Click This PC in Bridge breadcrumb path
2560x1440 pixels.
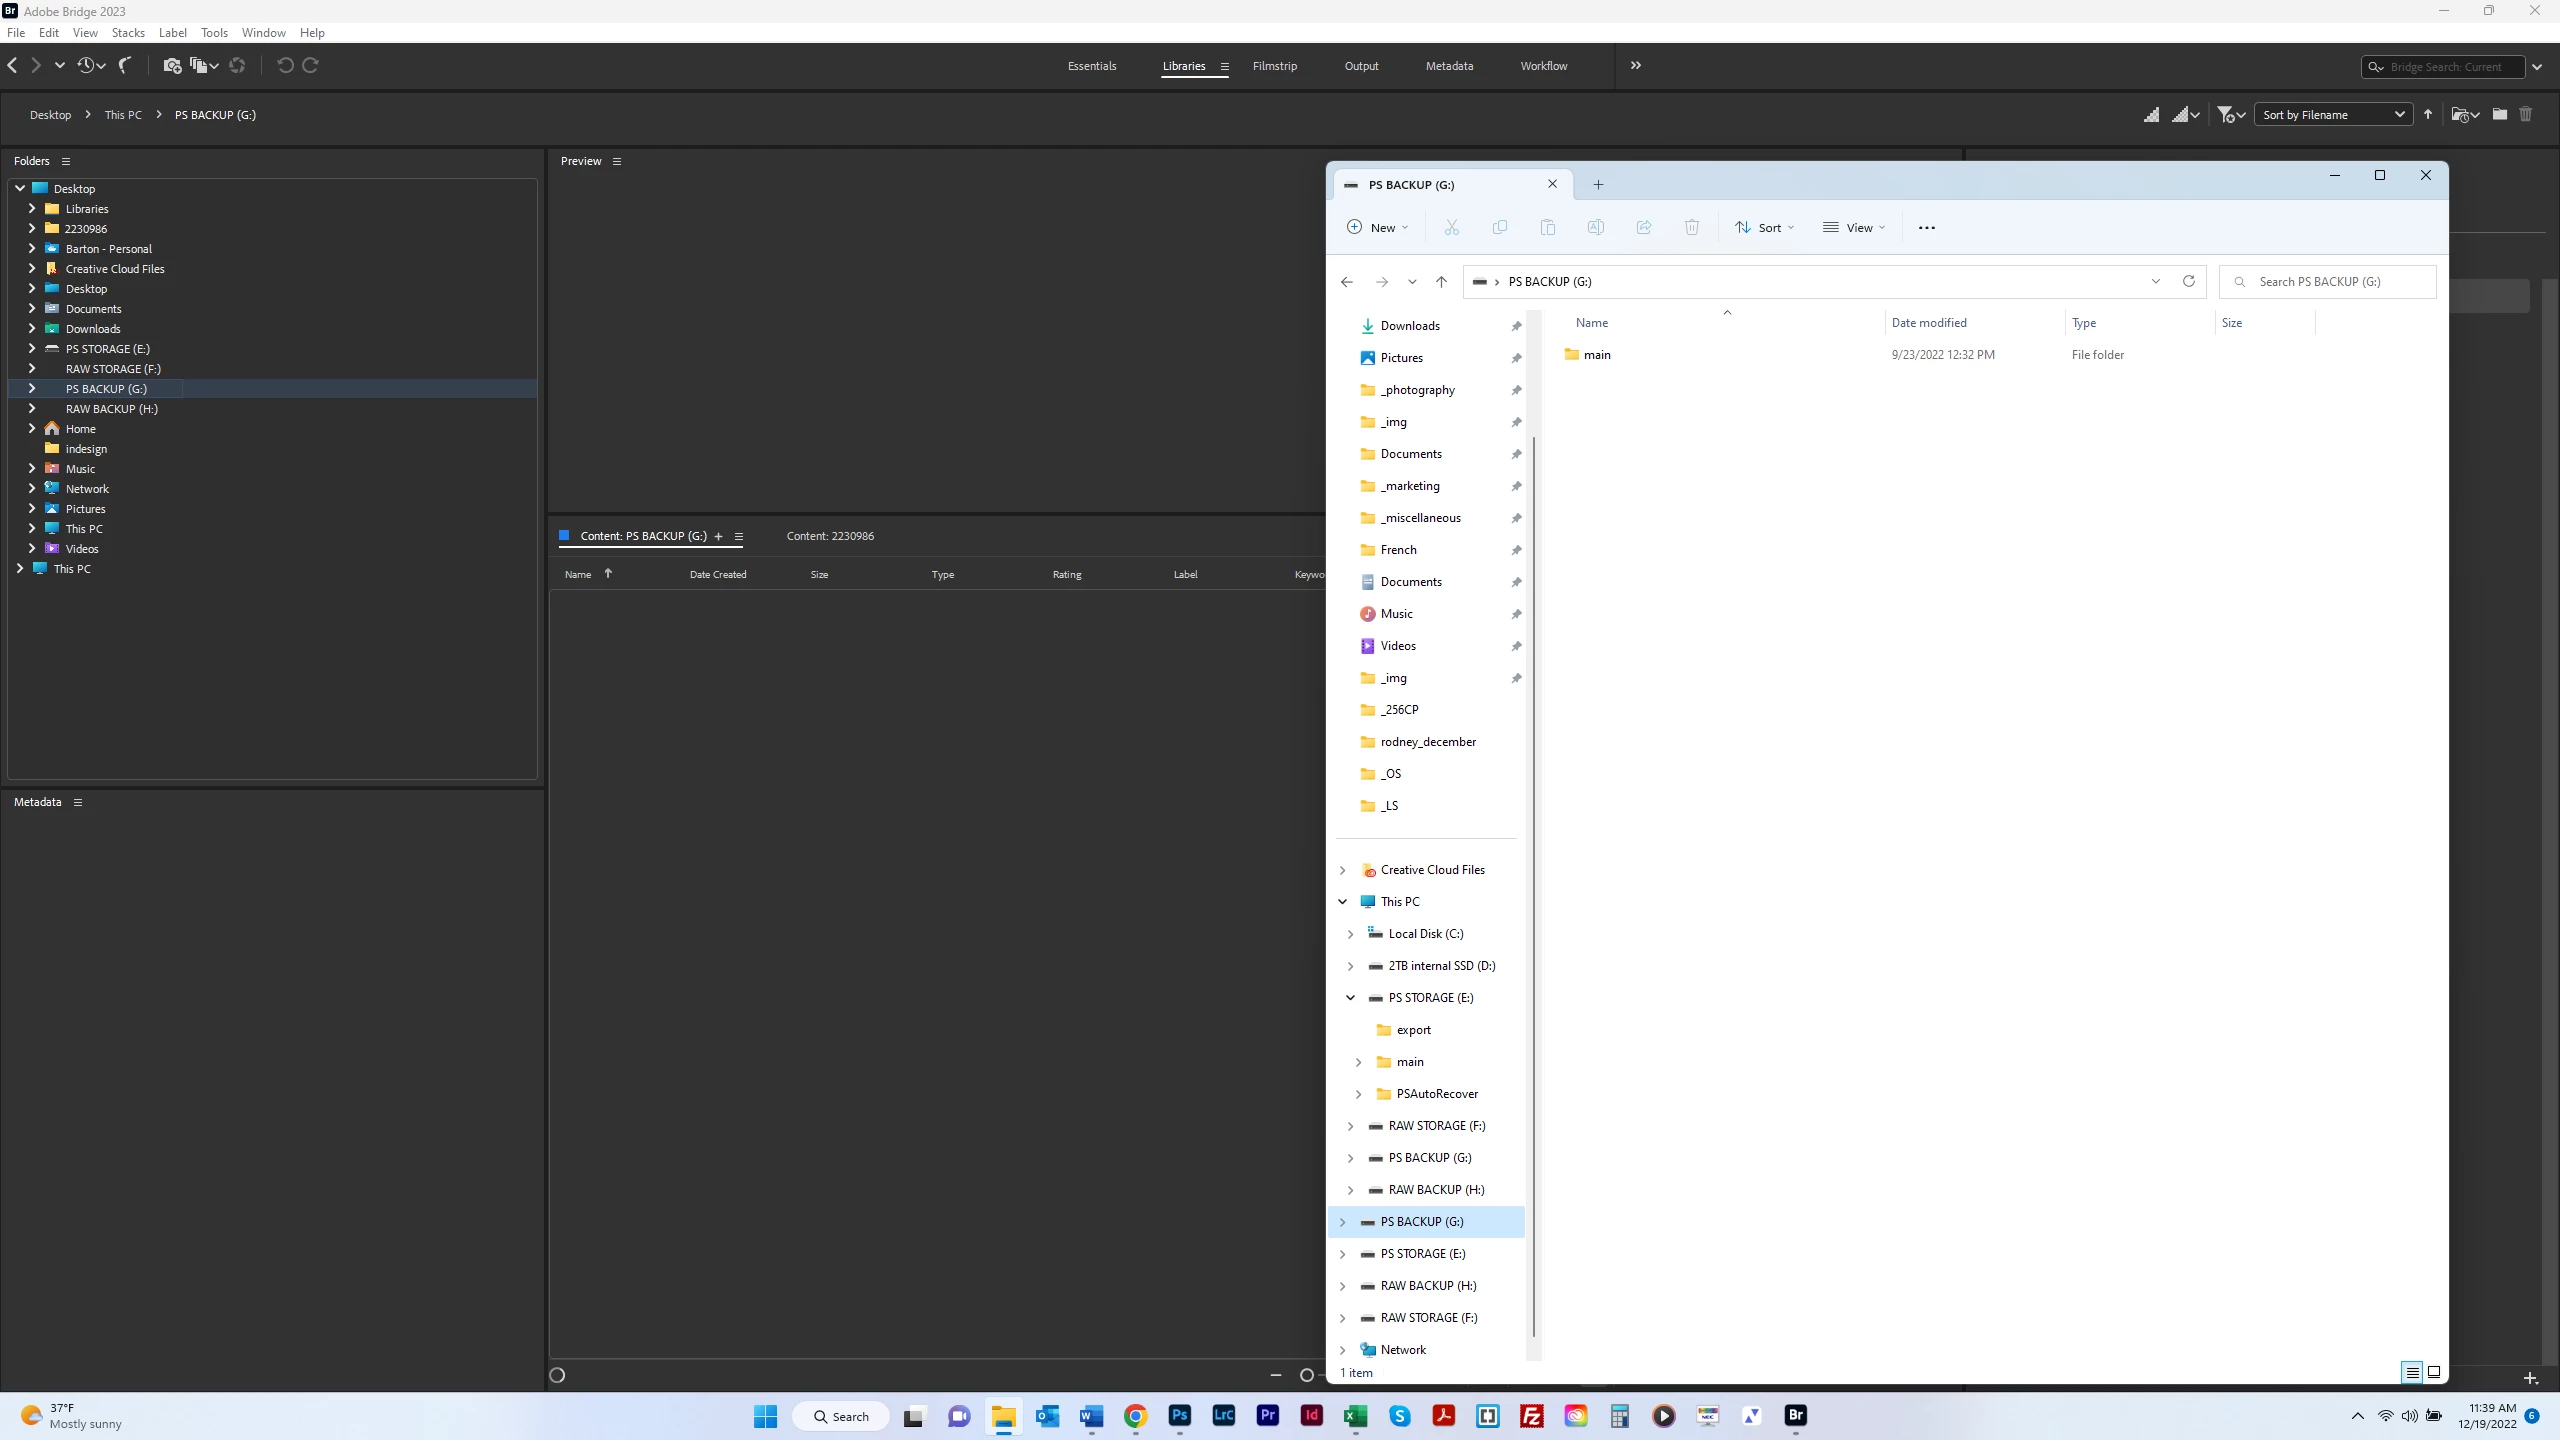coord(123,115)
